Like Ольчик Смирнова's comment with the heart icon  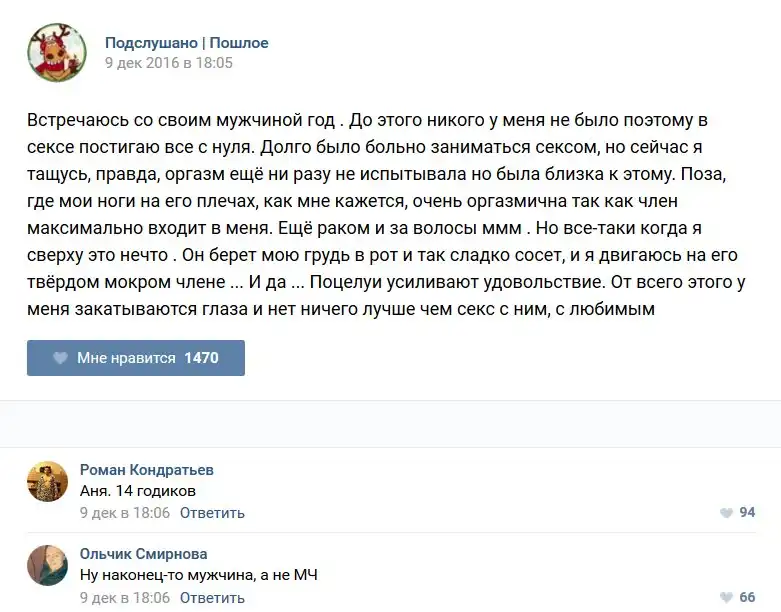[726, 598]
